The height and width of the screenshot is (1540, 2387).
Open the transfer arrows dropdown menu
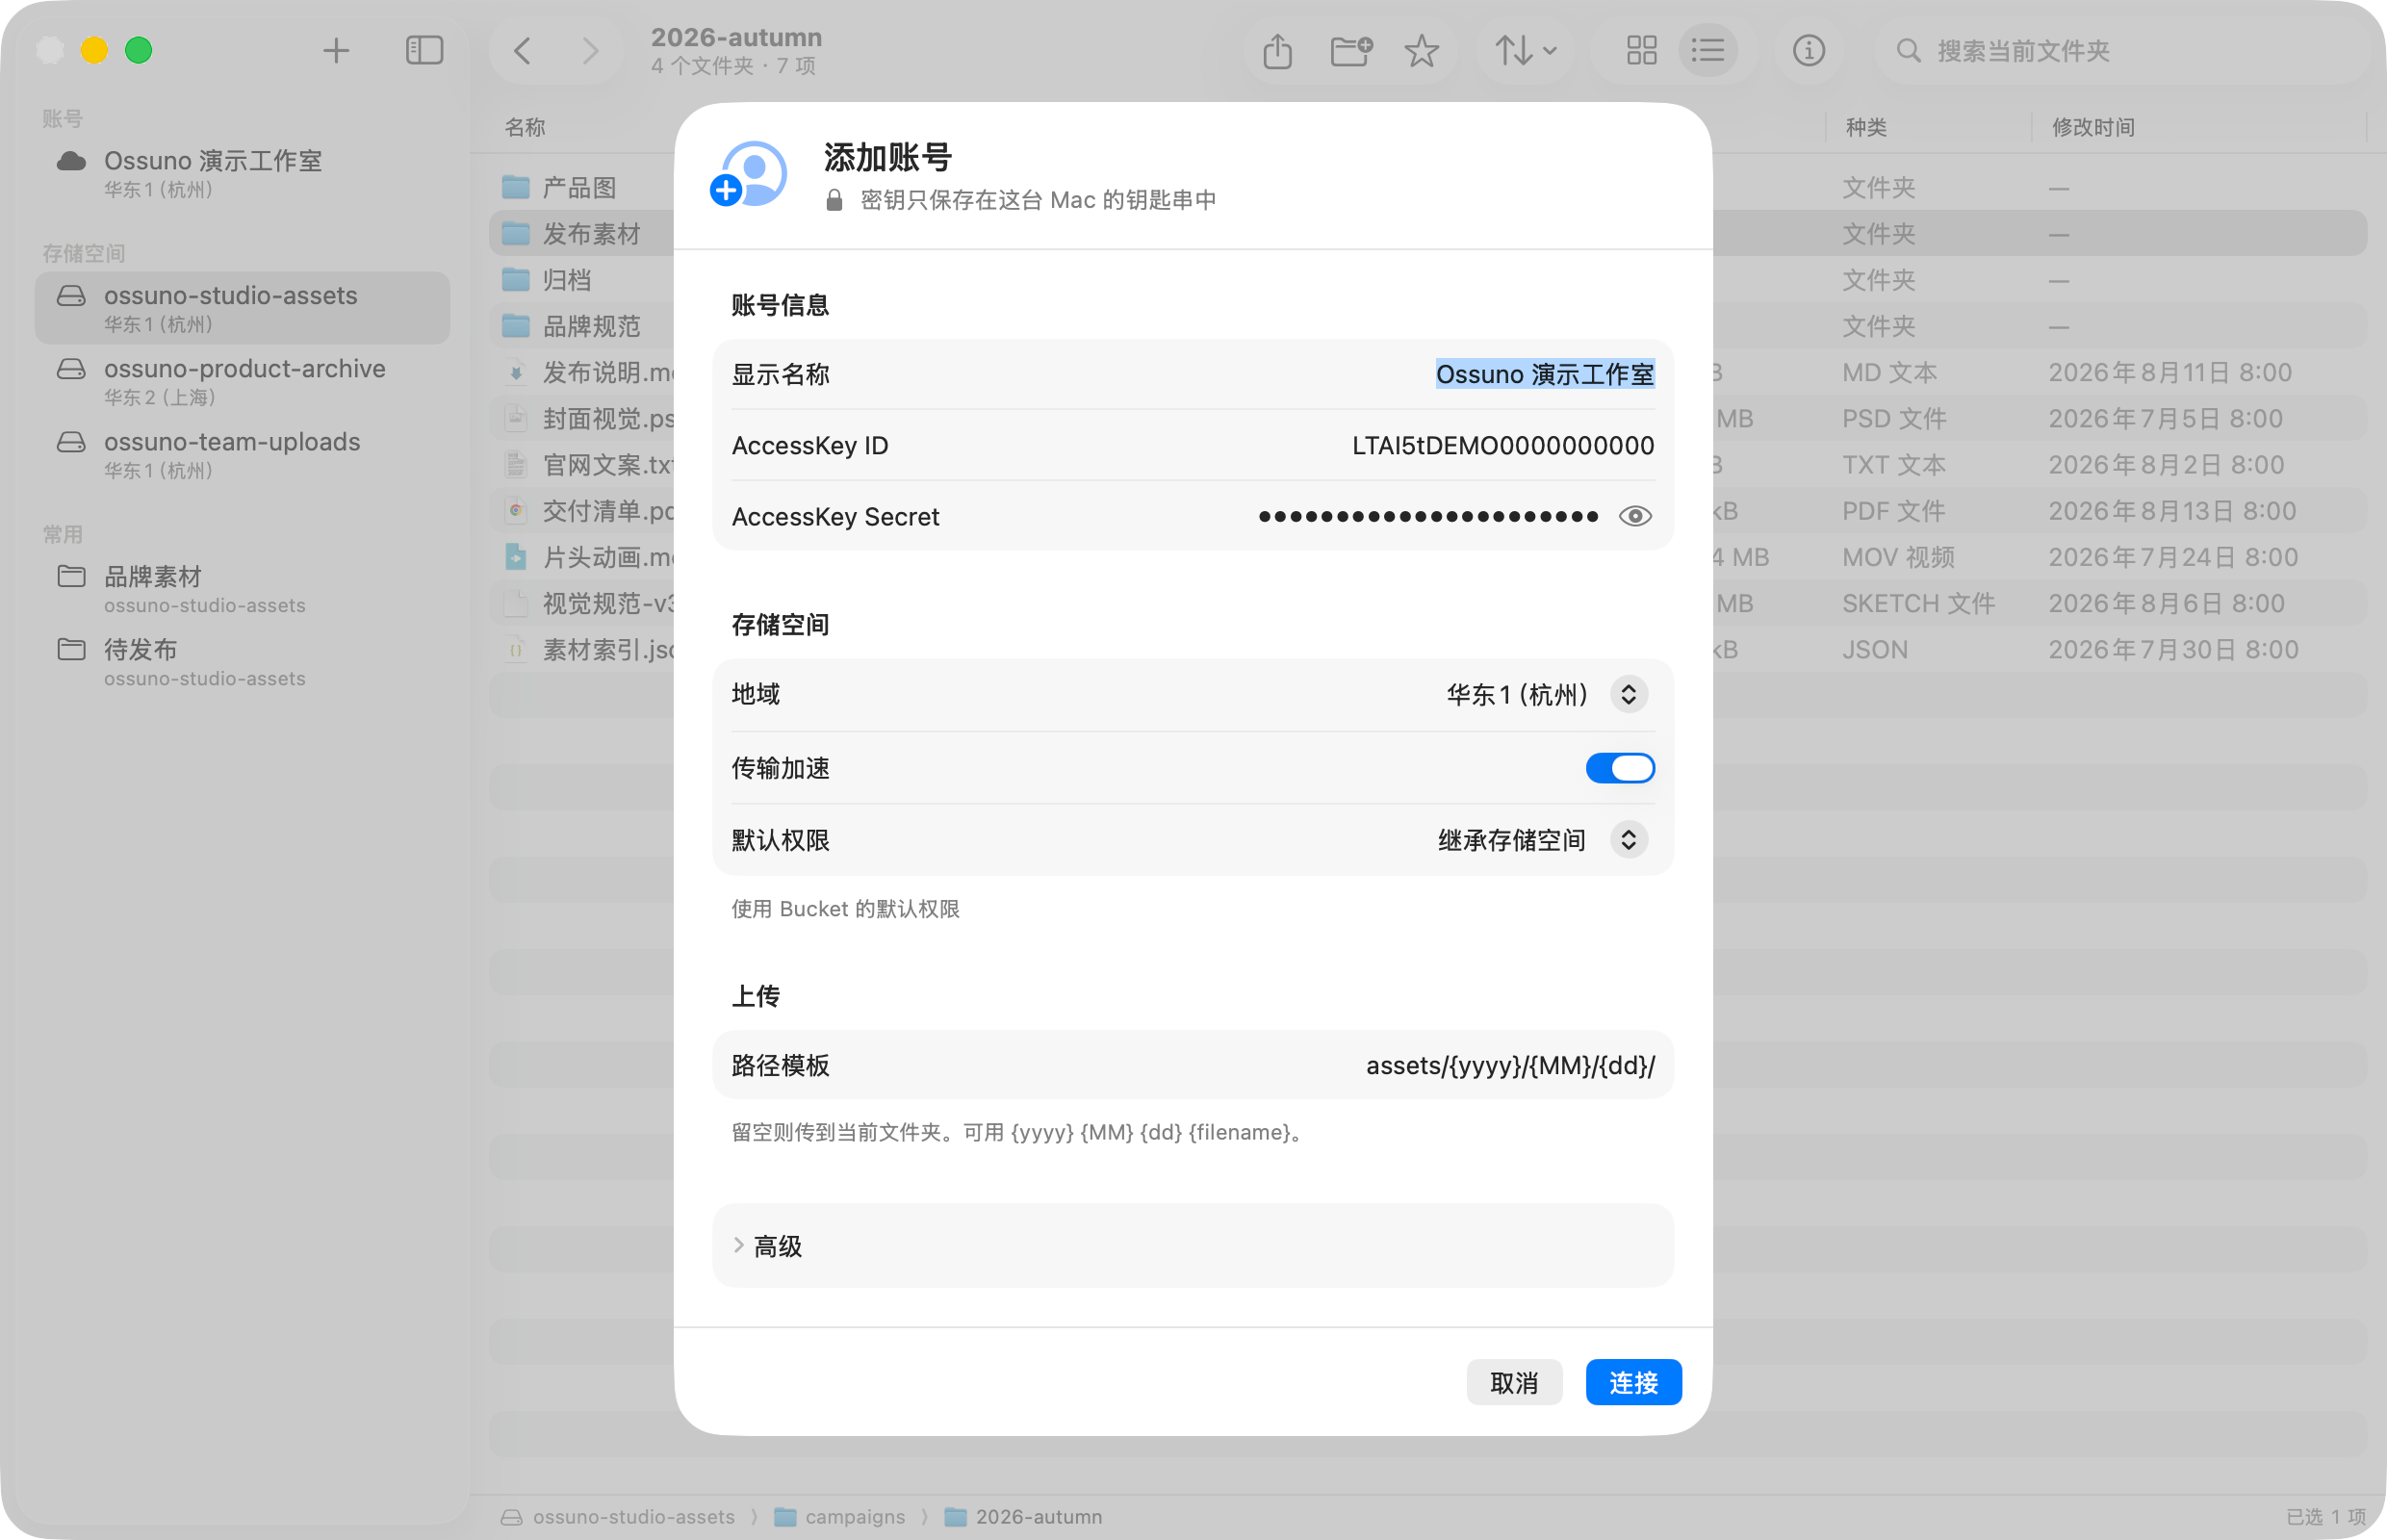click(1525, 50)
